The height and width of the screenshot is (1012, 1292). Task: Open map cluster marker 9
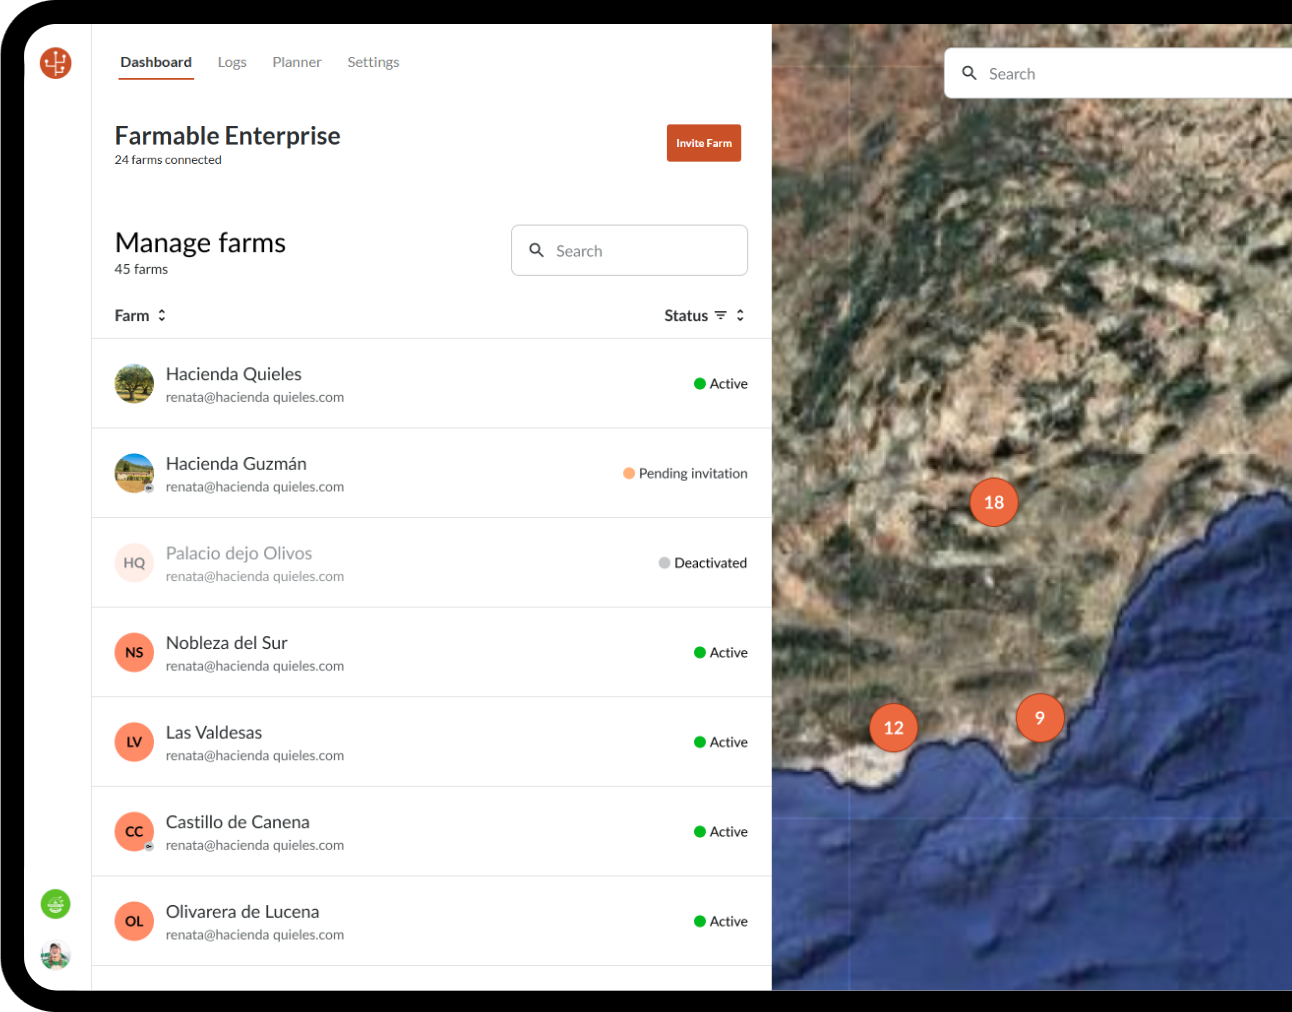point(1040,718)
